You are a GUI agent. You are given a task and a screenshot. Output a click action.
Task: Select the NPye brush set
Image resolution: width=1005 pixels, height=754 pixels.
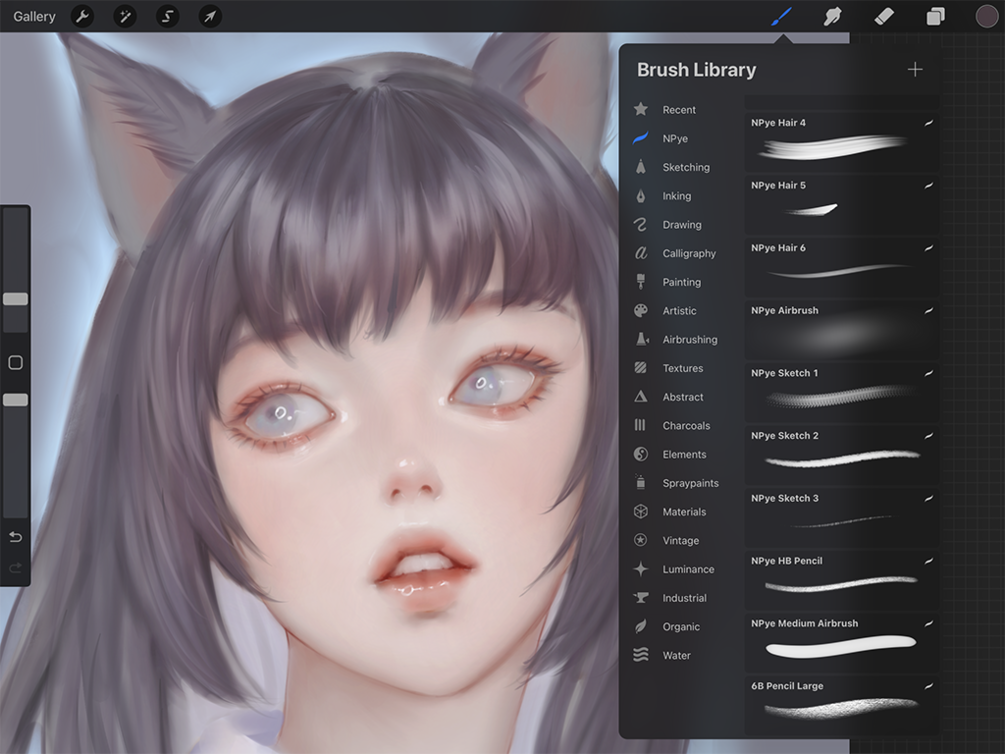pos(681,138)
